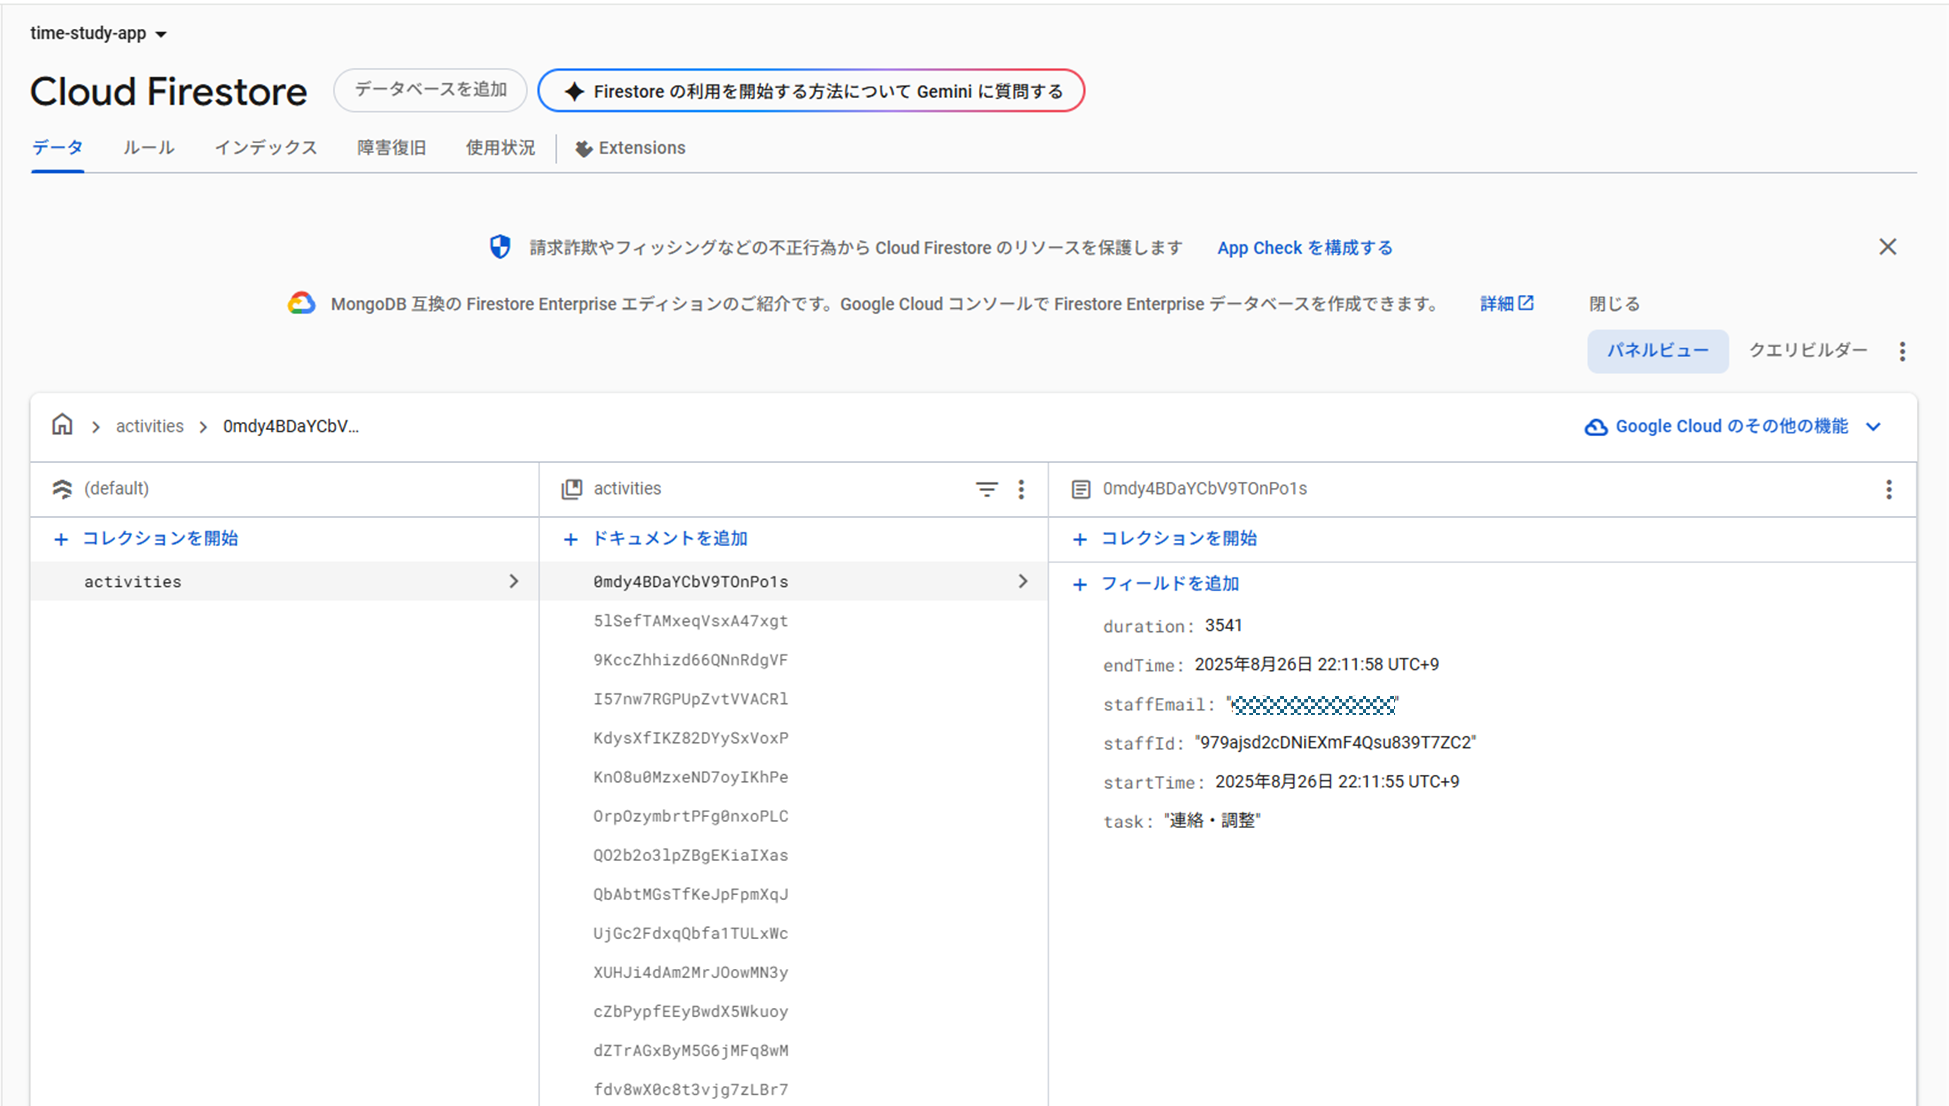This screenshot has width=1949, height=1106.
Task: Click the task field value 連絡・調整
Action: tap(1212, 821)
